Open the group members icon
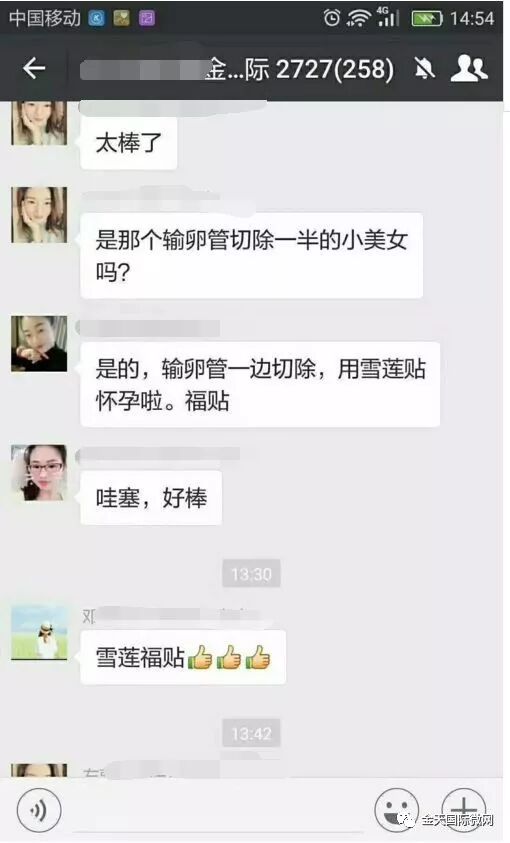This screenshot has height=843, width=510. click(x=469, y=68)
